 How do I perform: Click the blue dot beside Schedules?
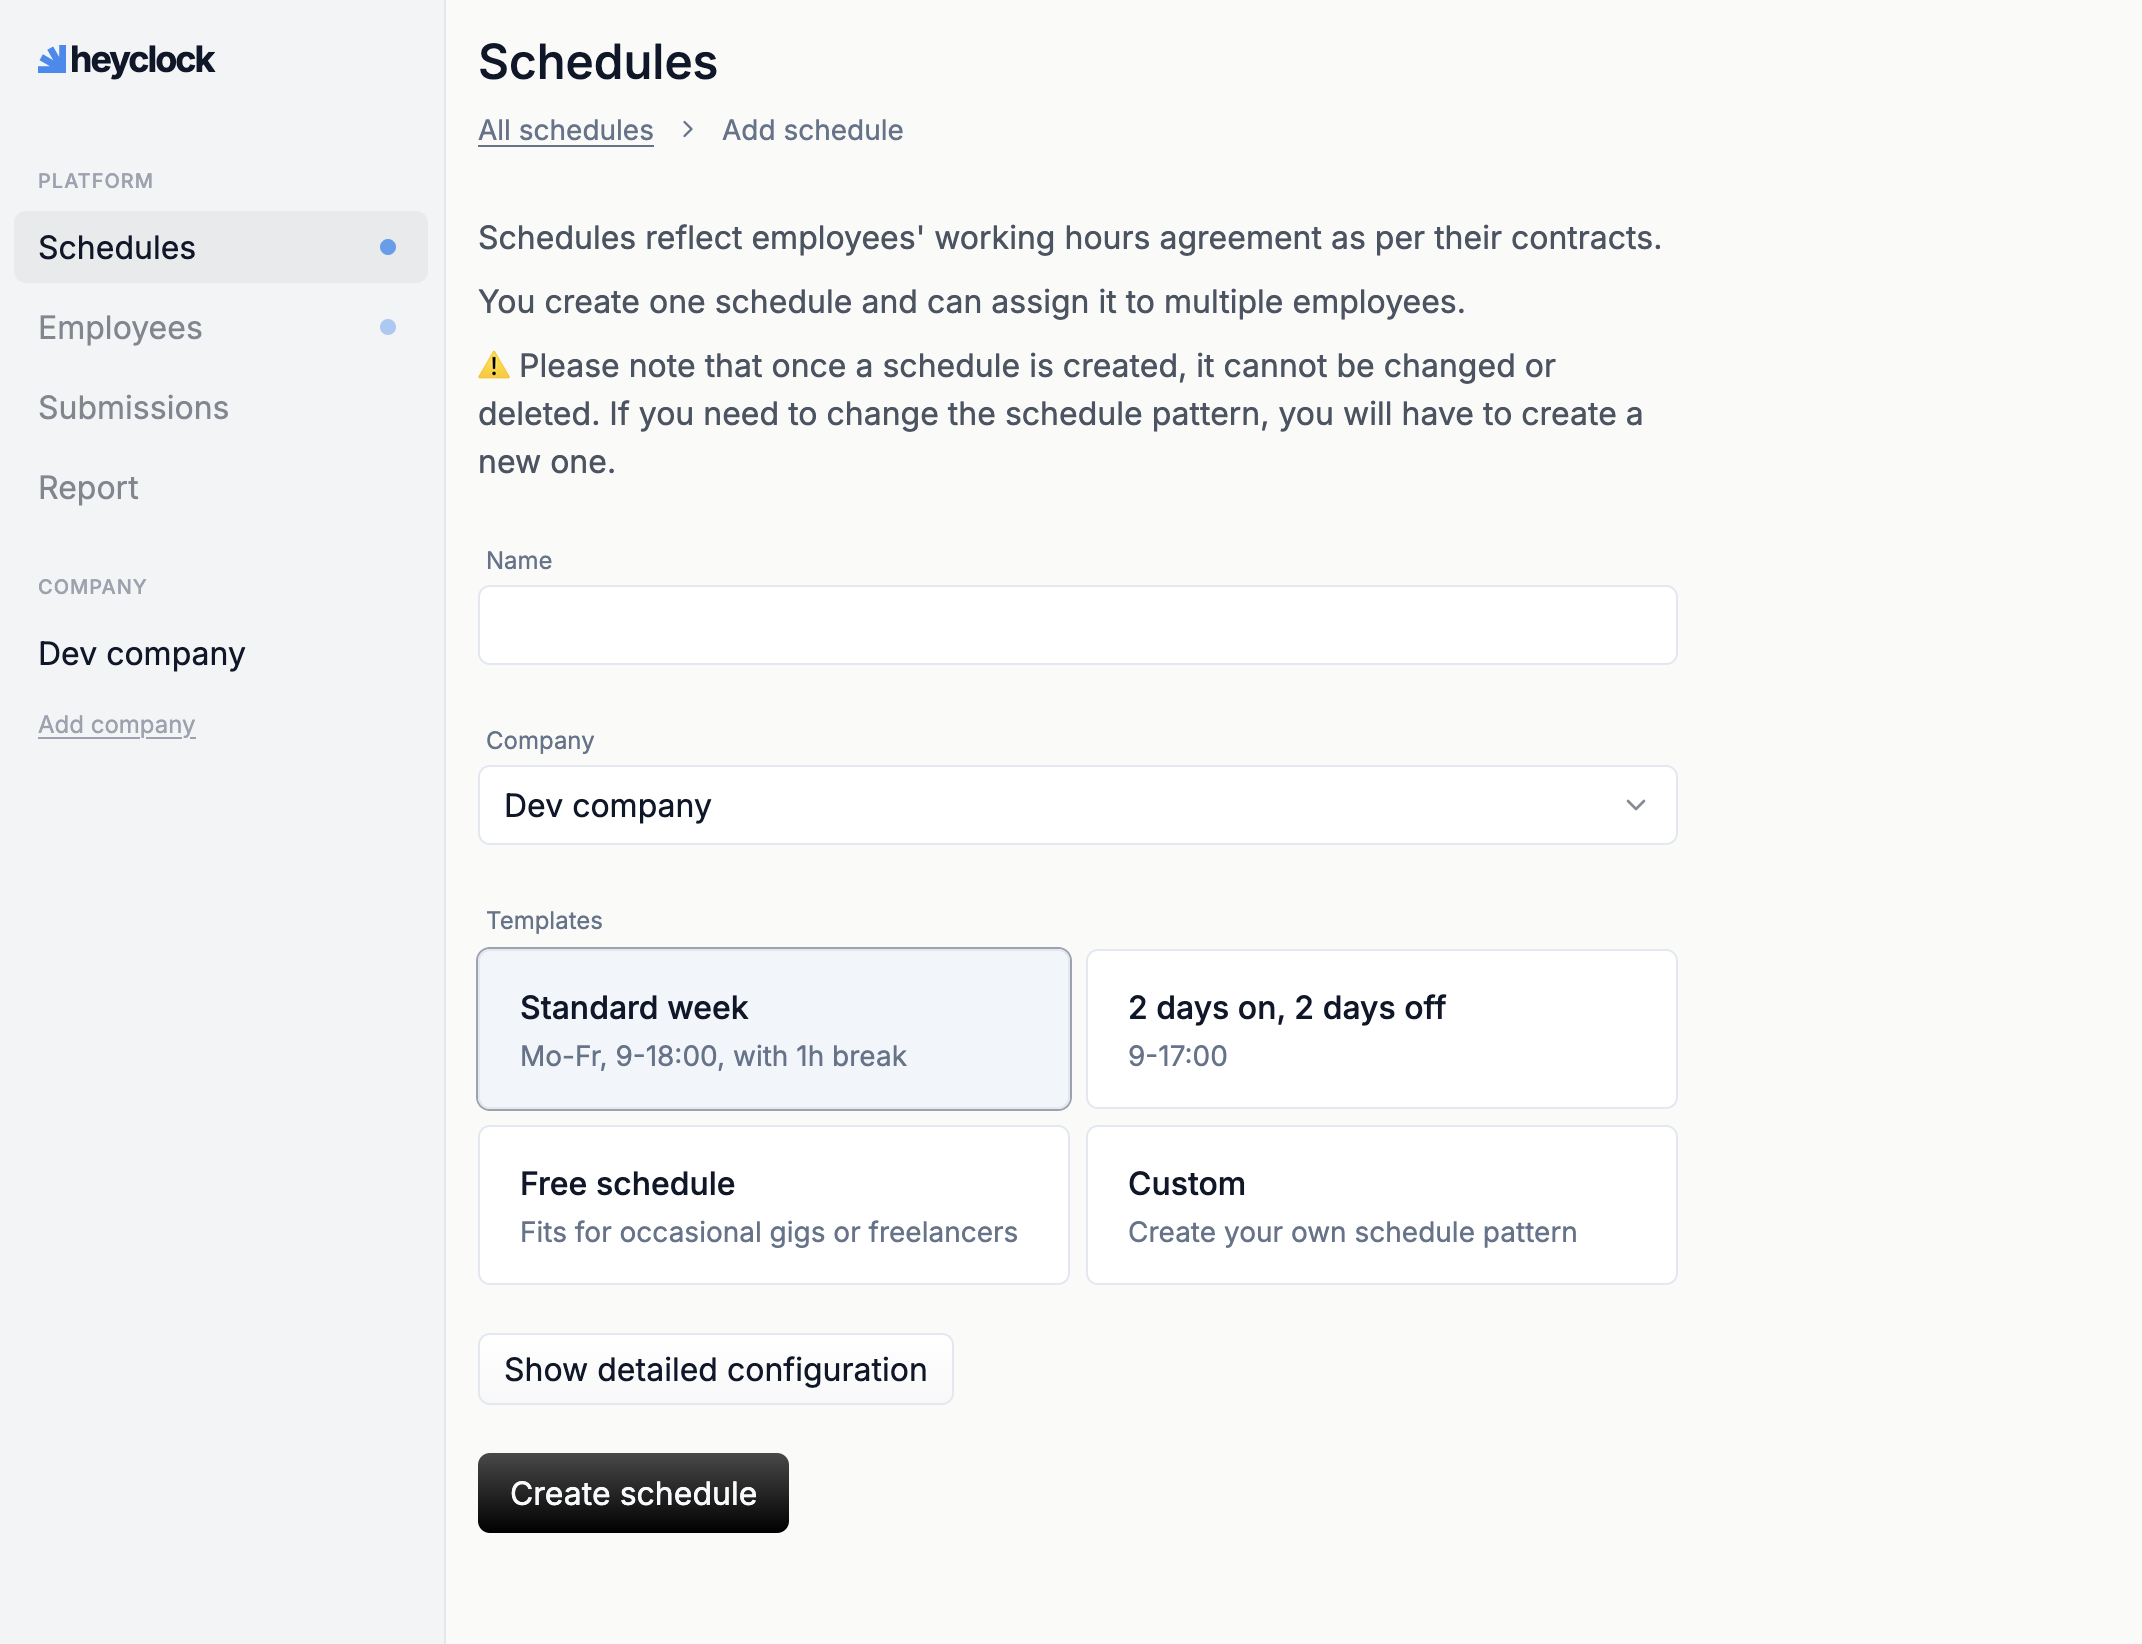point(388,247)
